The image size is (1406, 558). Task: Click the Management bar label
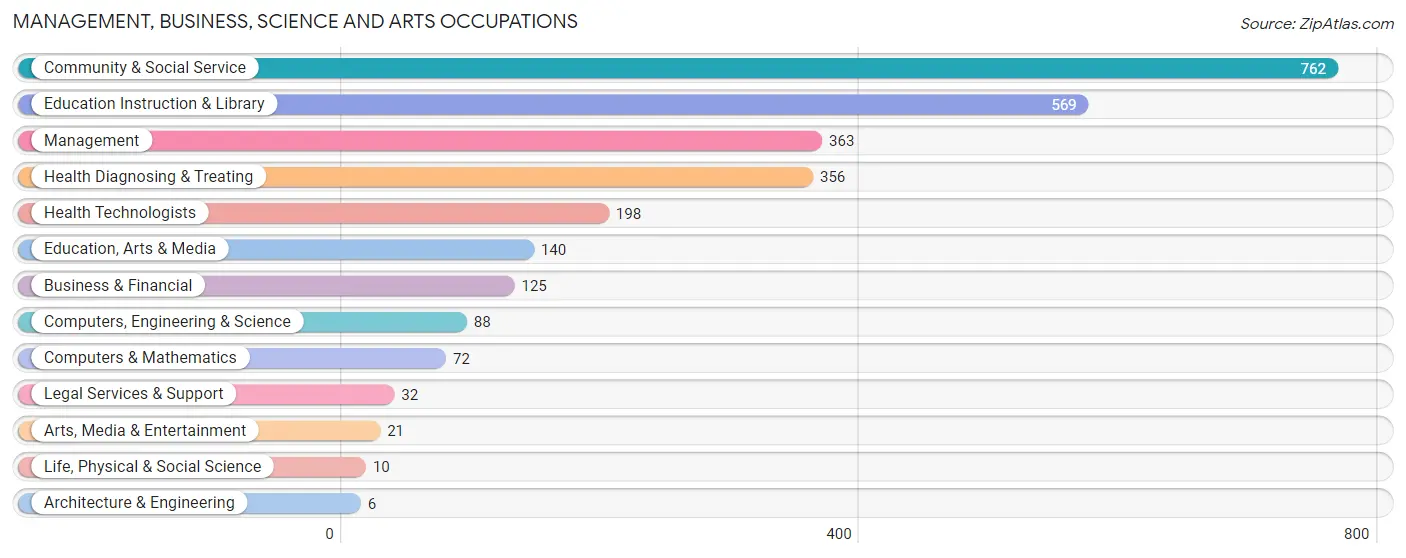(92, 141)
